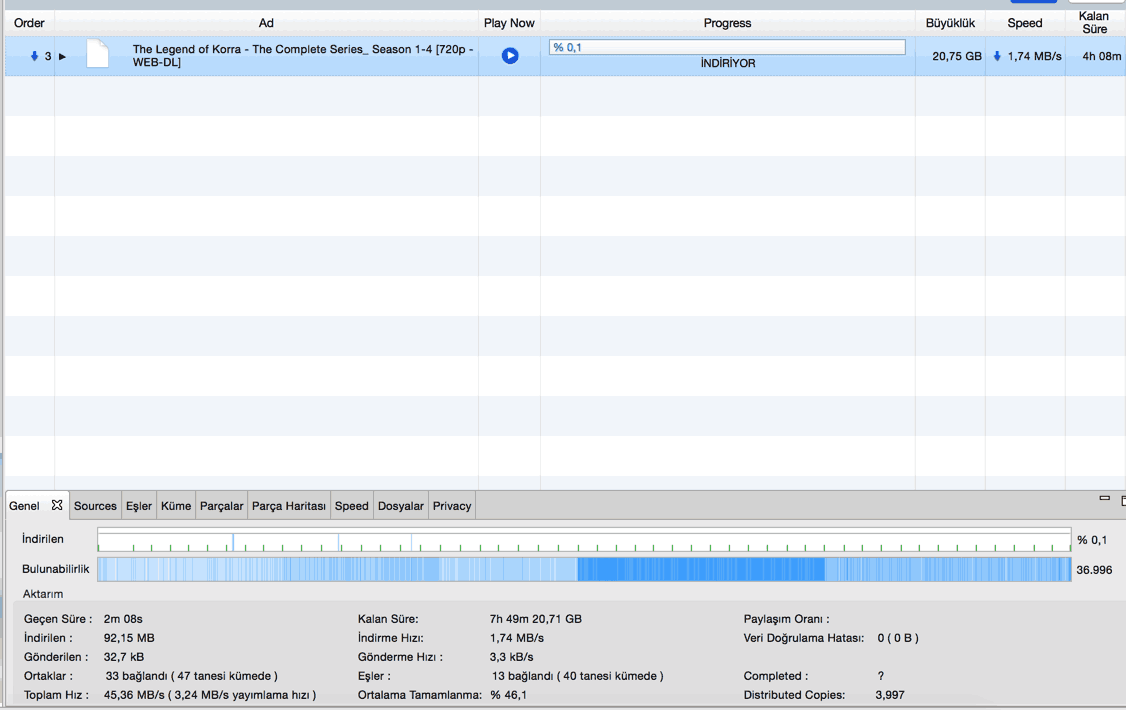Click the order number 3 in the torrent row
Viewport: 1126px width, 710px height.
(48, 56)
